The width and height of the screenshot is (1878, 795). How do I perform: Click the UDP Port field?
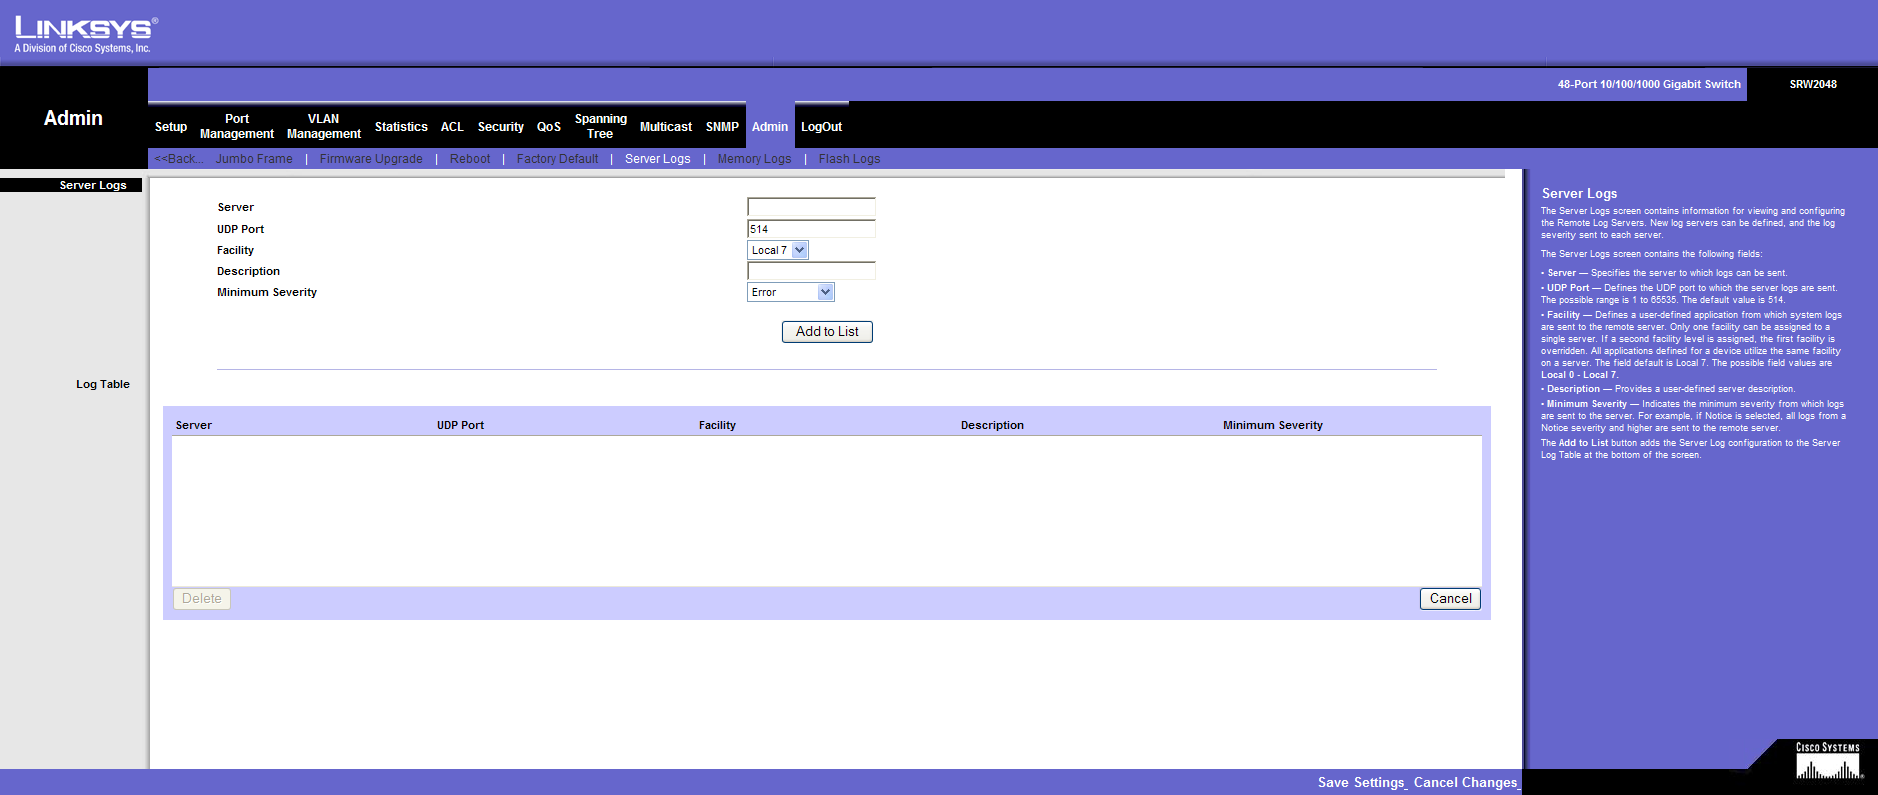(811, 229)
